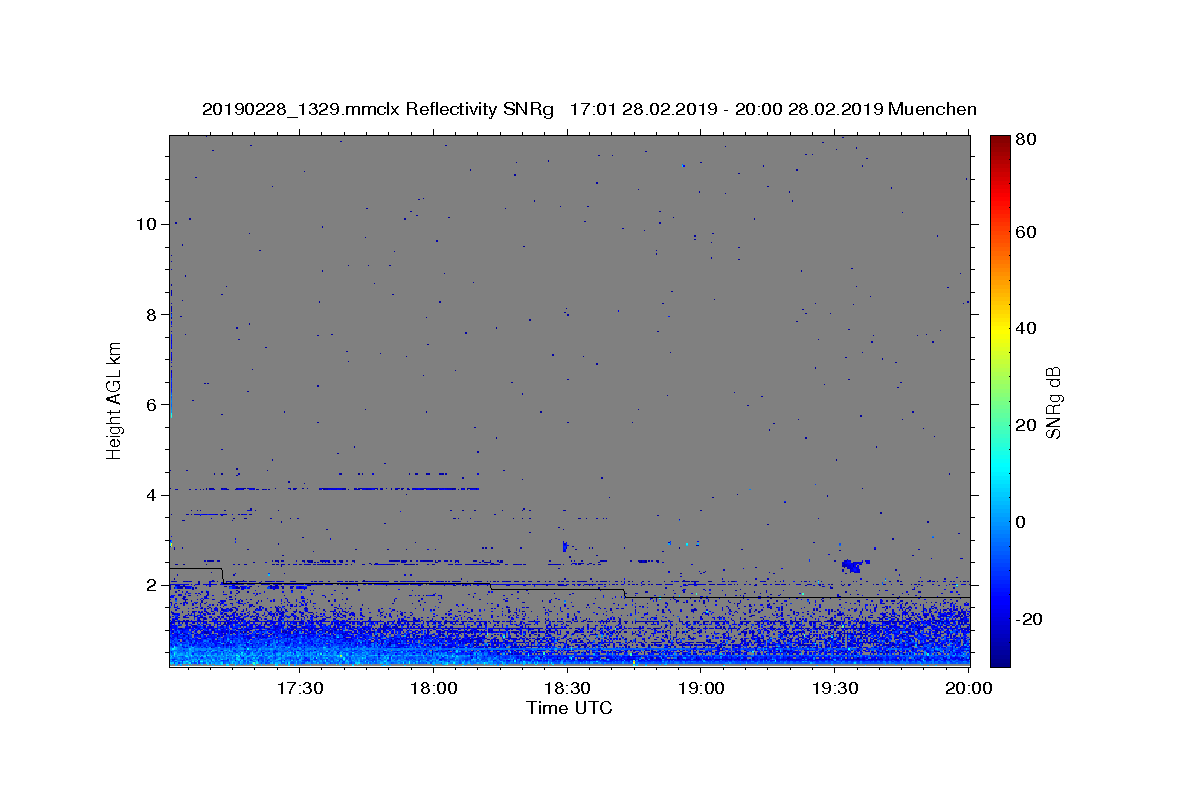Click the blue echo cluster near 19:30 at 2.4 km
The image size is (1200, 800).
point(852,566)
